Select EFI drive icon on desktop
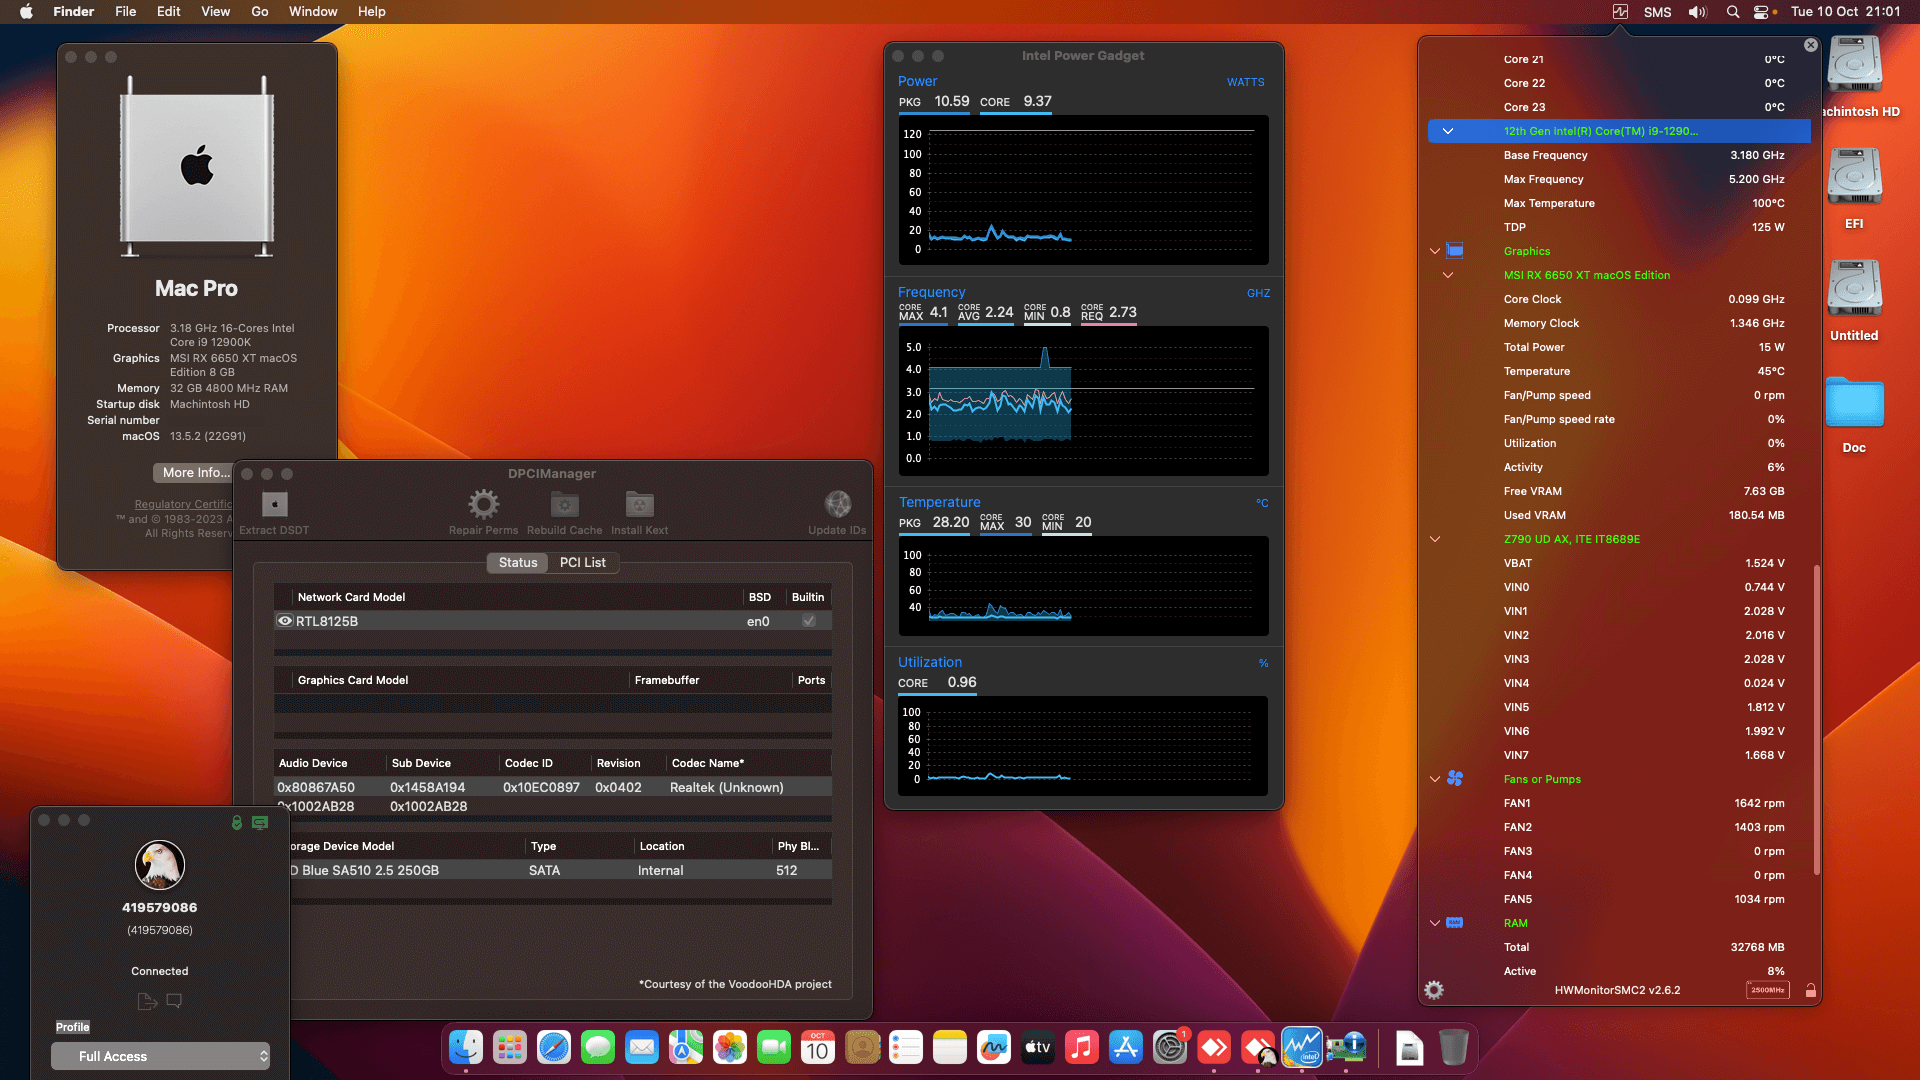 click(1854, 177)
